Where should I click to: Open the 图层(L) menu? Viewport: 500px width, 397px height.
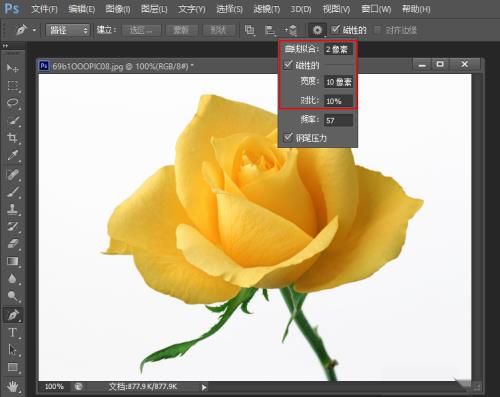[154, 9]
